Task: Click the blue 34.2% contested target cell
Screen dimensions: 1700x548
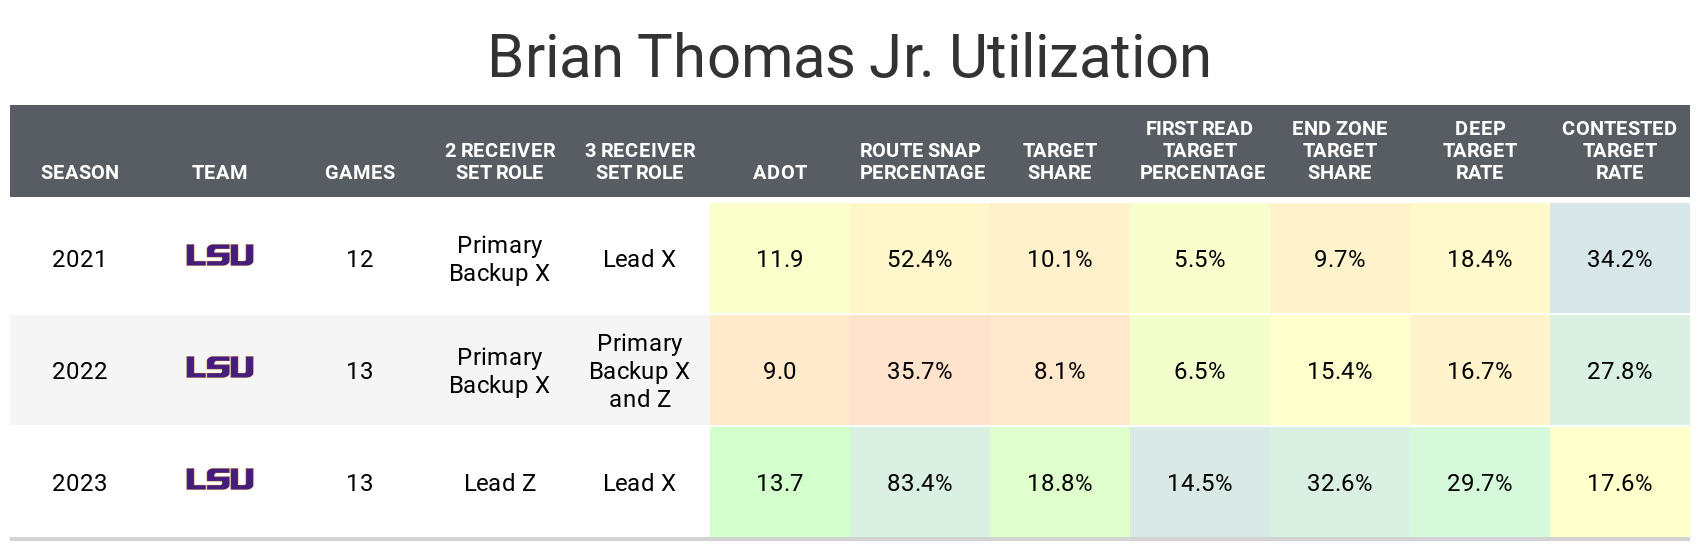Action: tap(1619, 259)
